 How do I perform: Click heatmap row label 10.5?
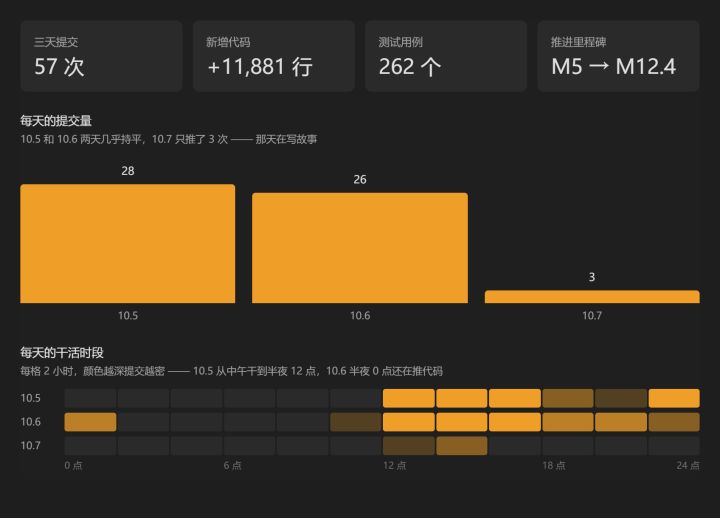[x=30, y=398]
